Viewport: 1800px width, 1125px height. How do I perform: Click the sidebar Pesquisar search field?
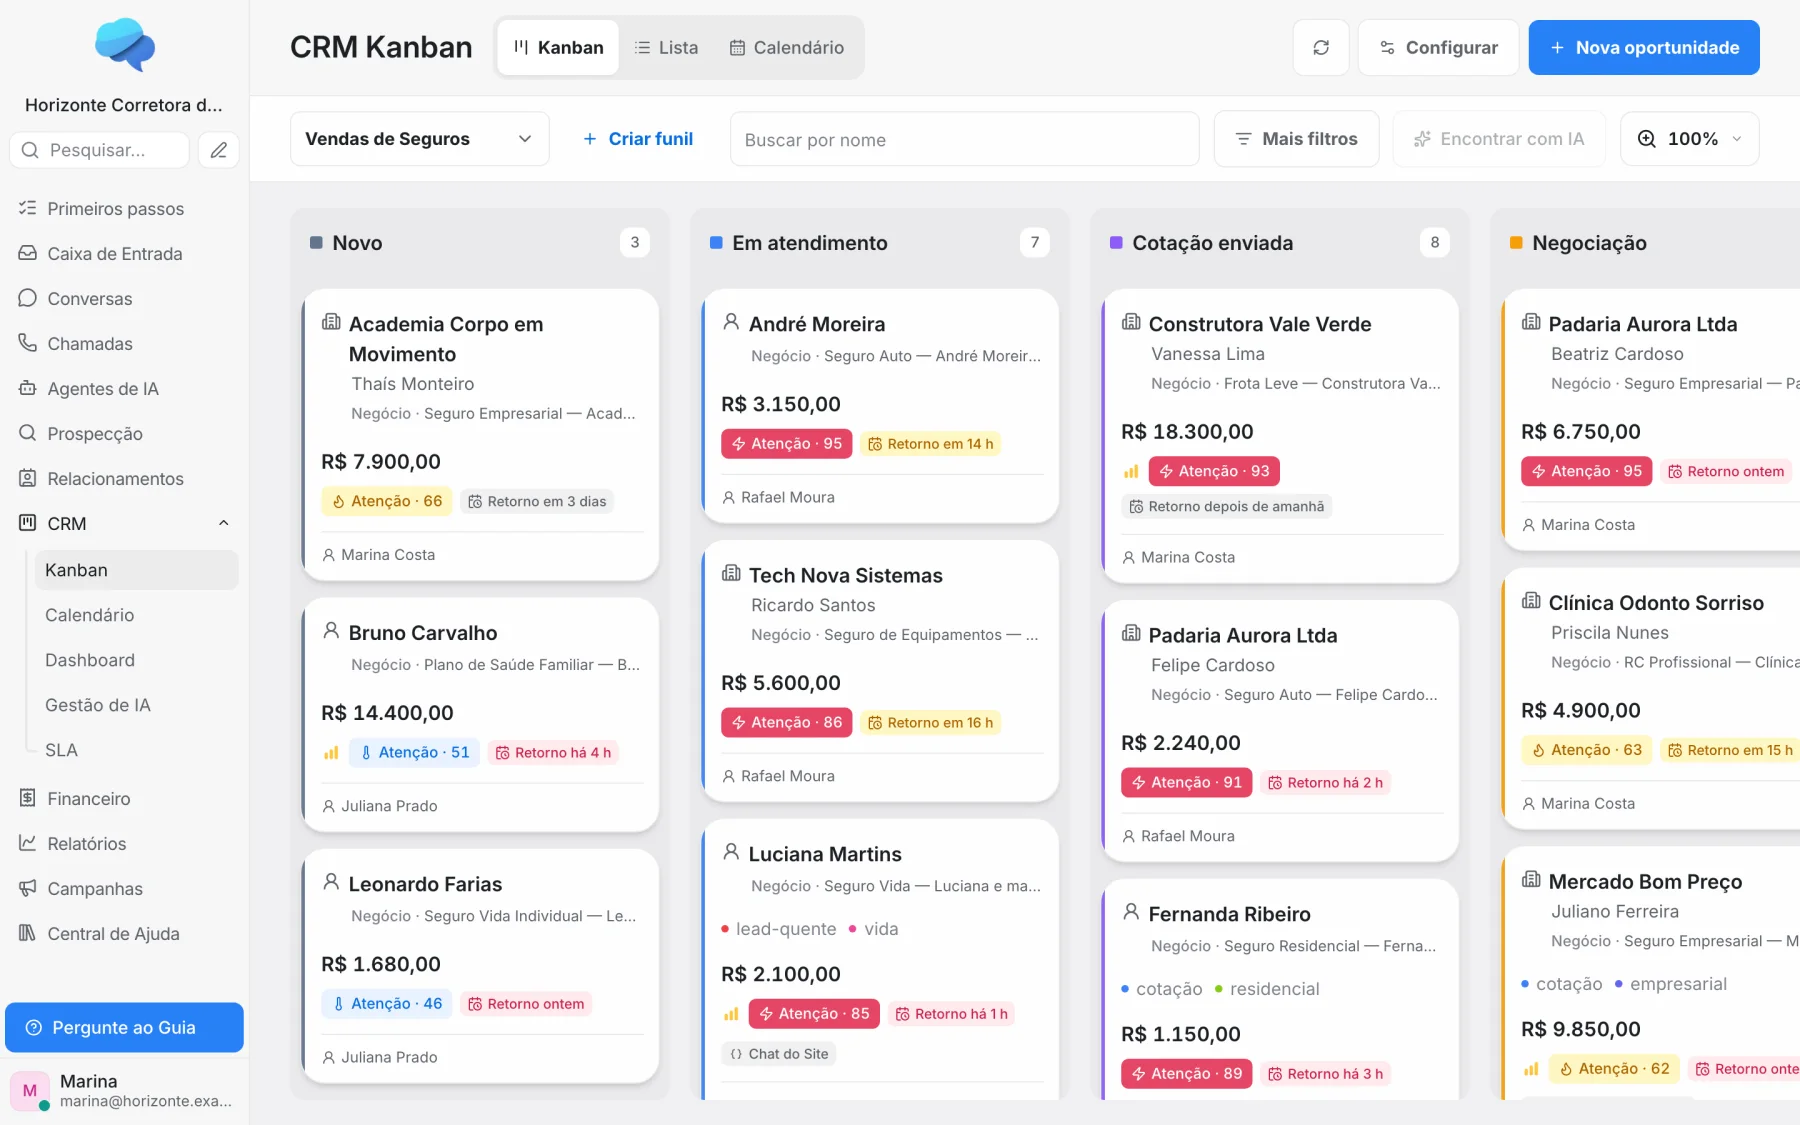pos(99,150)
